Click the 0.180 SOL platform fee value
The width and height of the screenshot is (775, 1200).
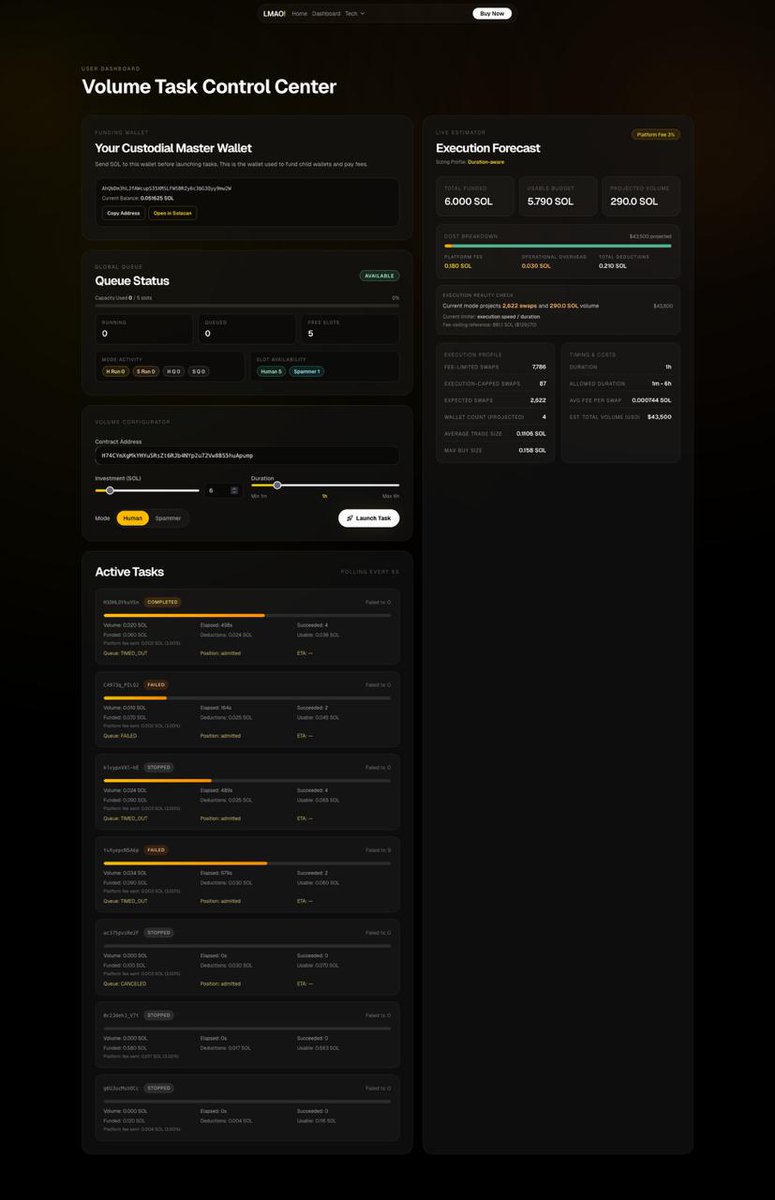458,265
